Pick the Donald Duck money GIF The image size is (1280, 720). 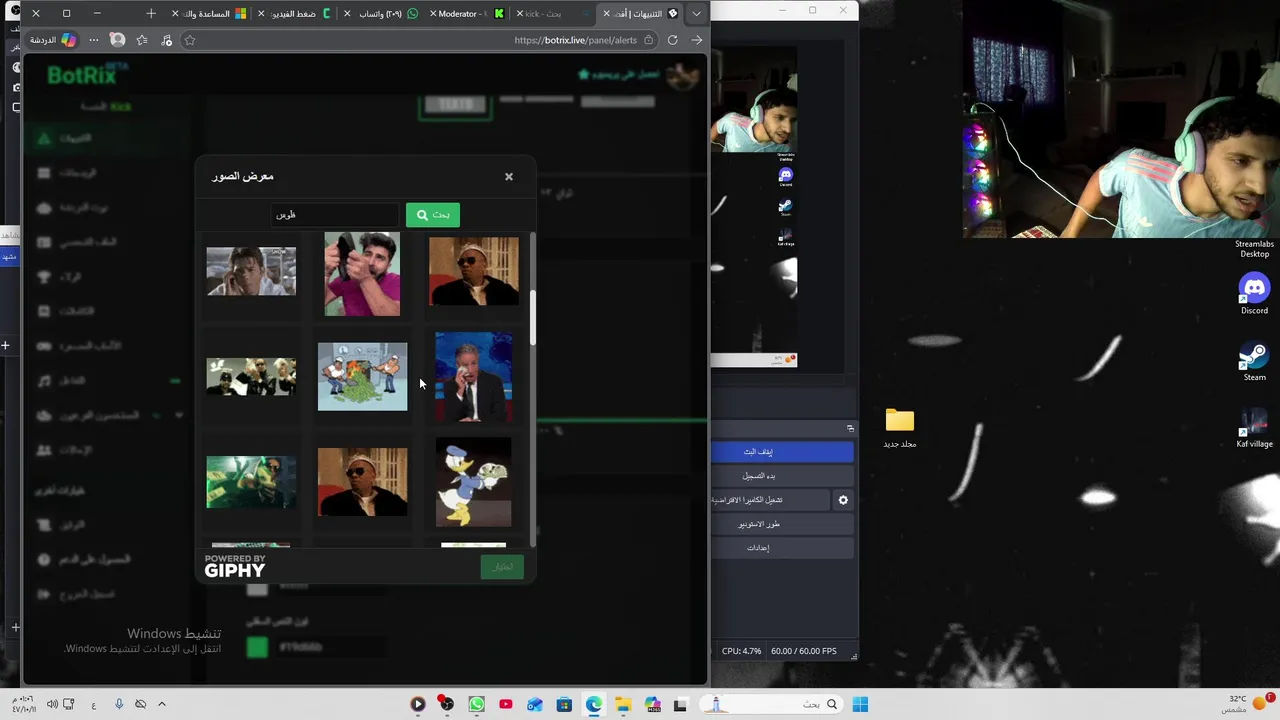pyautogui.click(x=474, y=482)
